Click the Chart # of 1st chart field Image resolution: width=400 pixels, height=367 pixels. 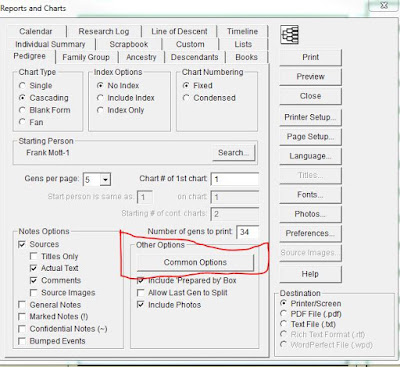(x=235, y=179)
